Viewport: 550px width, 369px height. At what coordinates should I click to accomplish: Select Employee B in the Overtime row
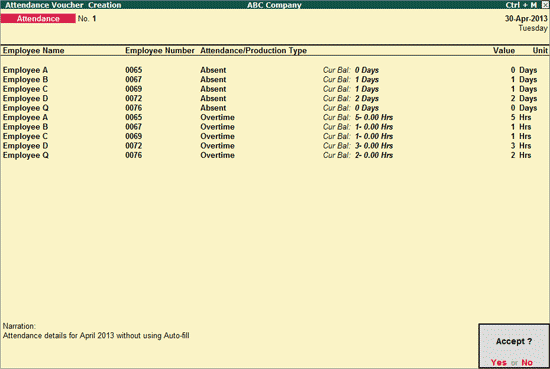pyautogui.click(x=25, y=127)
